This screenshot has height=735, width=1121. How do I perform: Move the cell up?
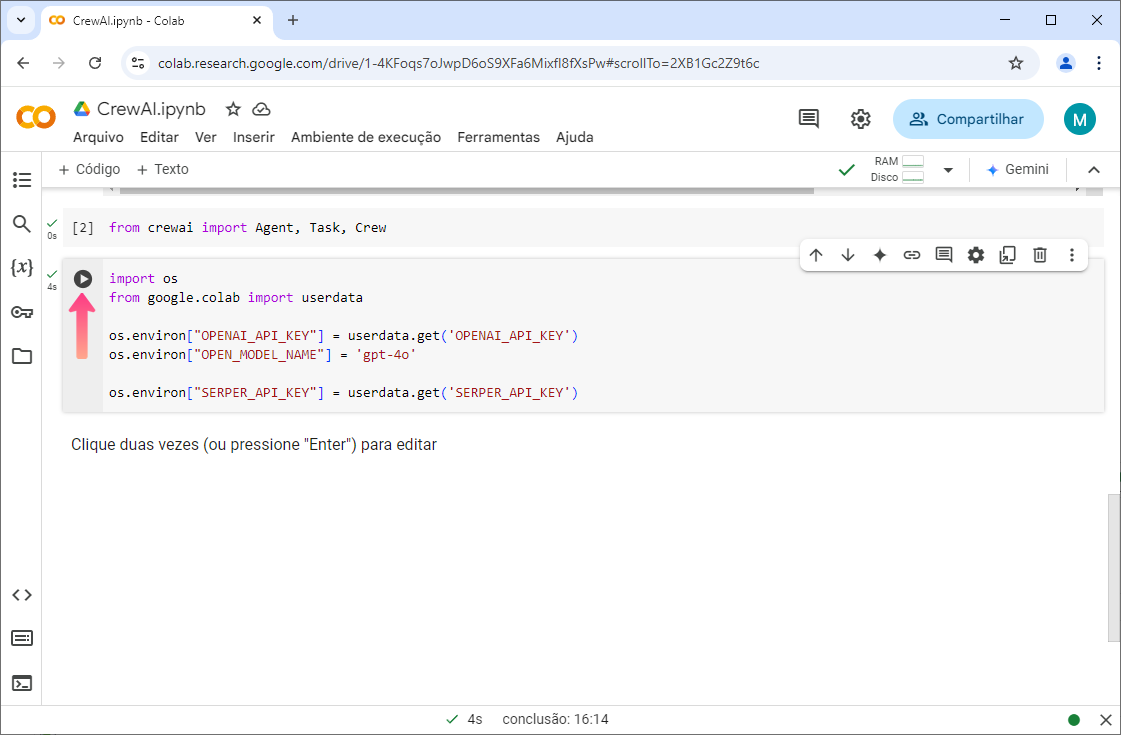coord(816,255)
